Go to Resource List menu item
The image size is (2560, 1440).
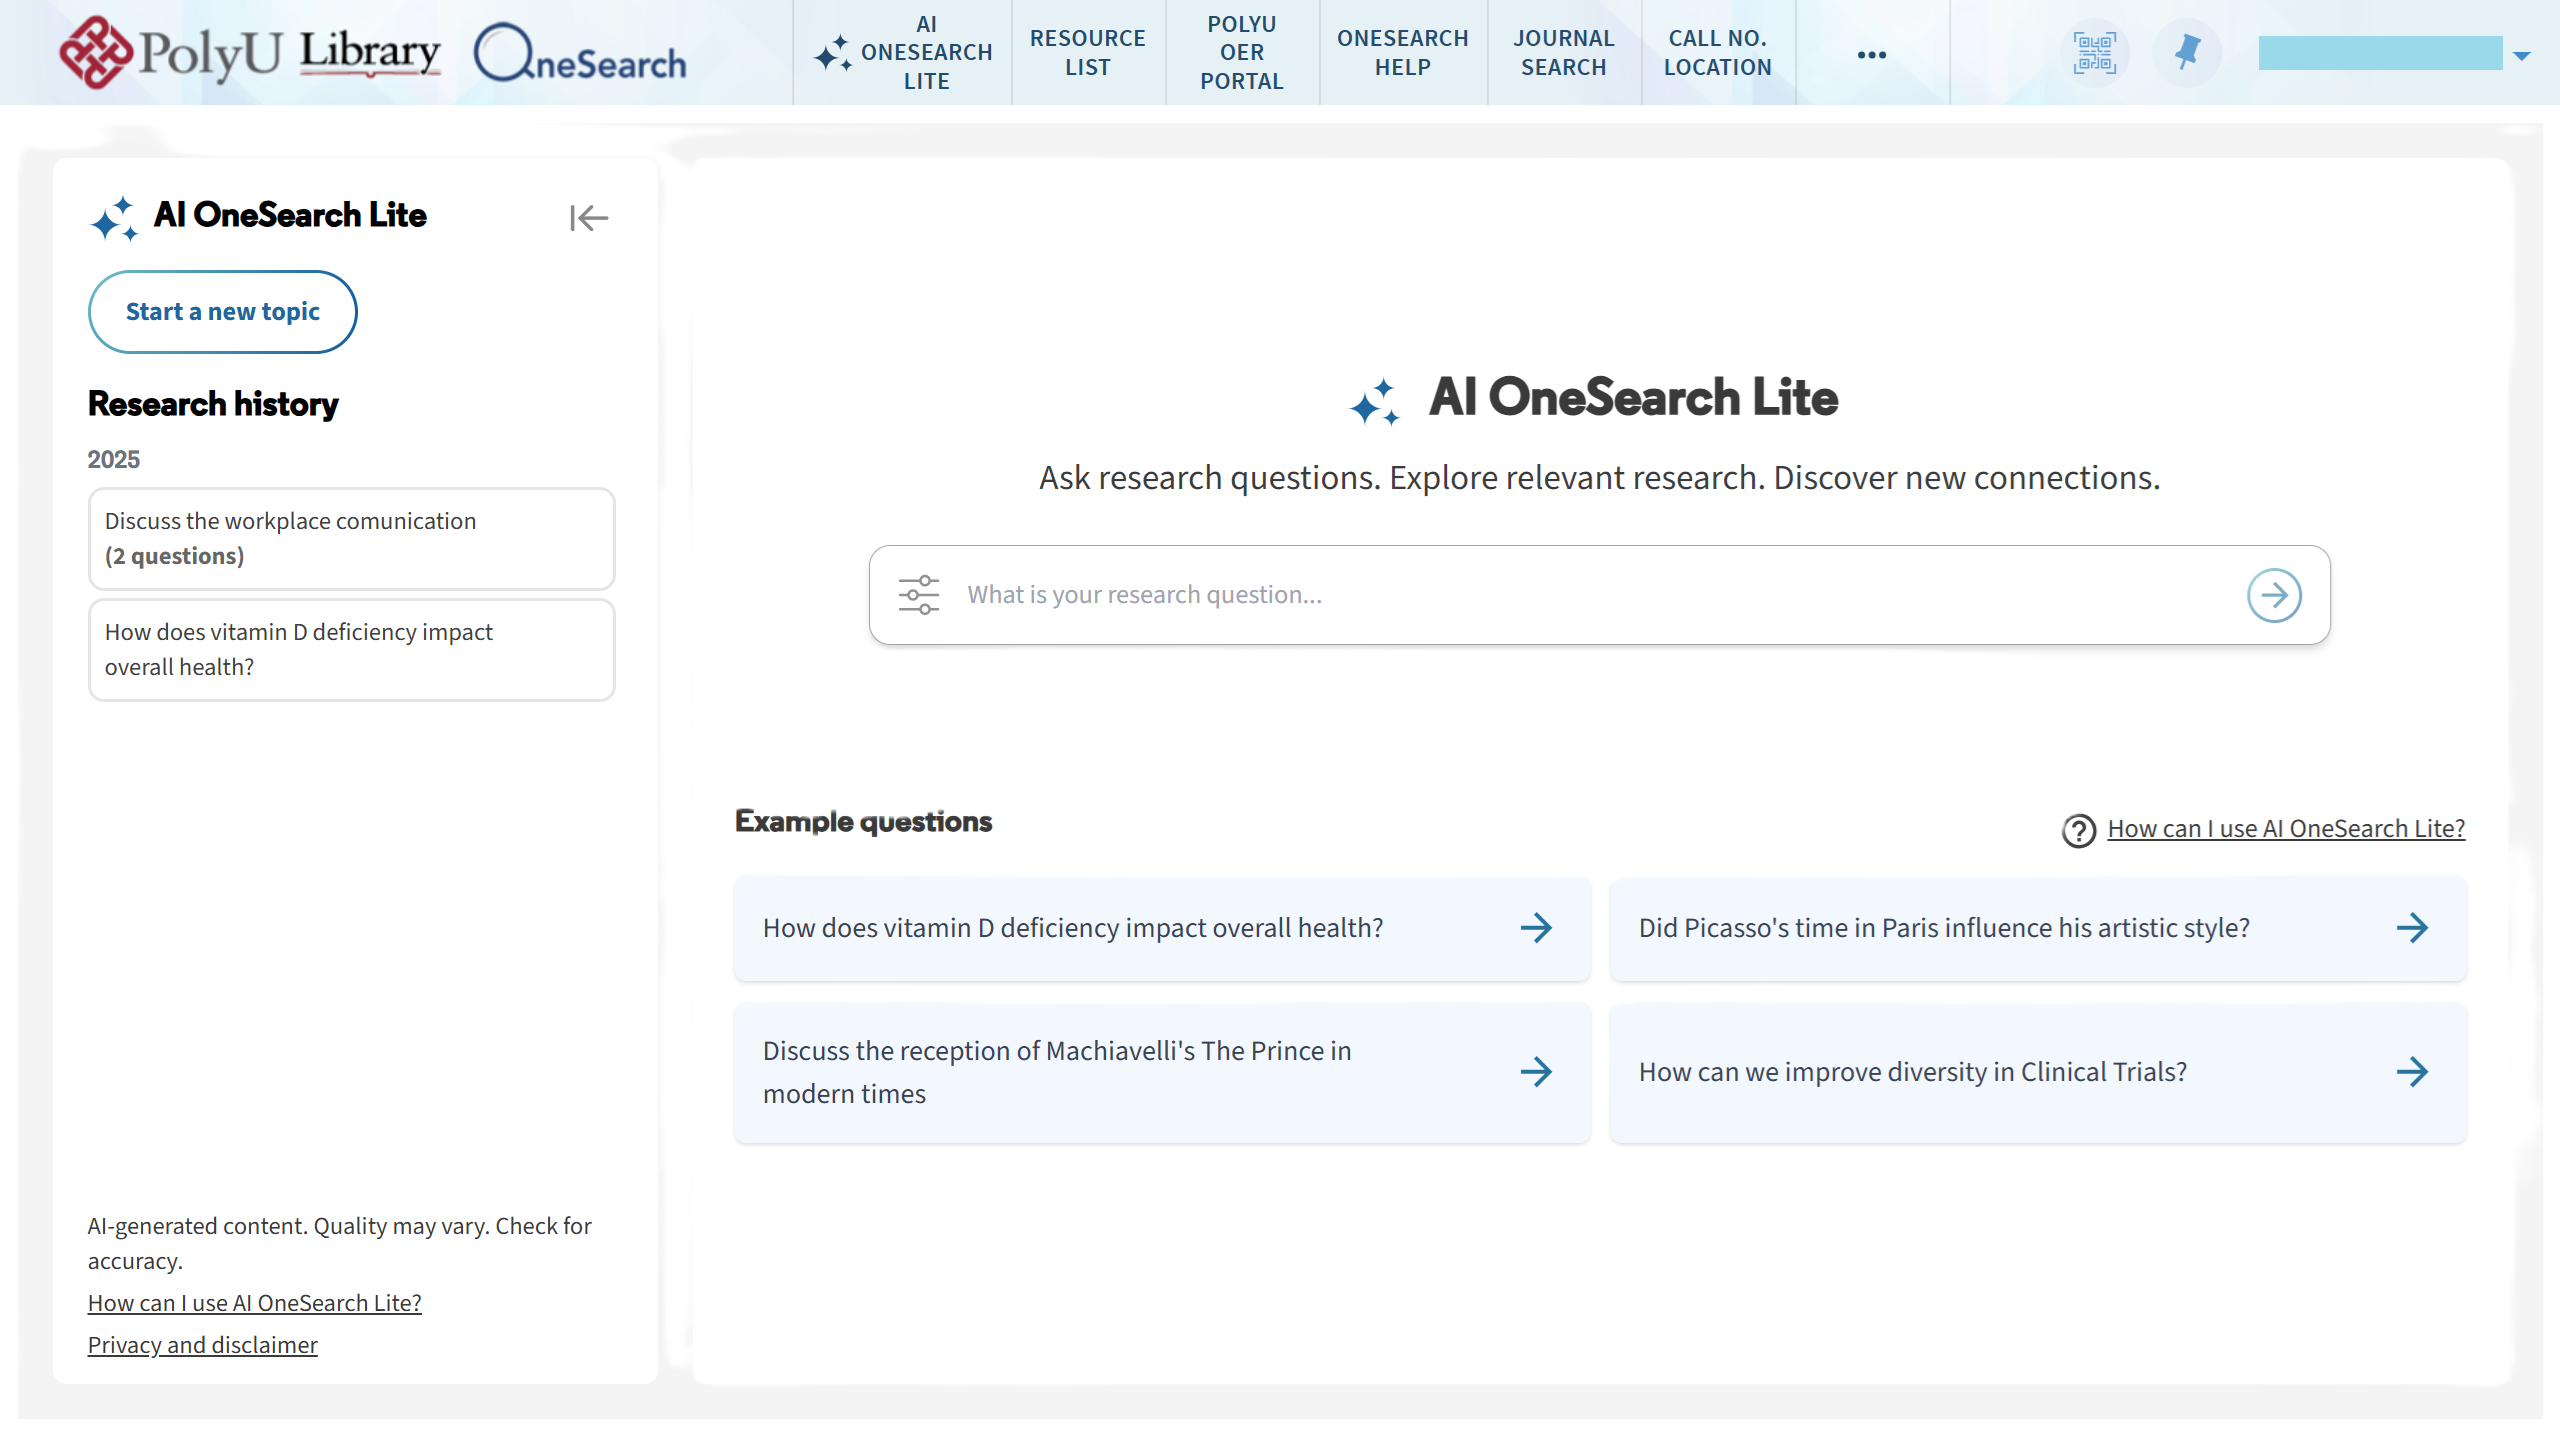(x=1087, y=53)
